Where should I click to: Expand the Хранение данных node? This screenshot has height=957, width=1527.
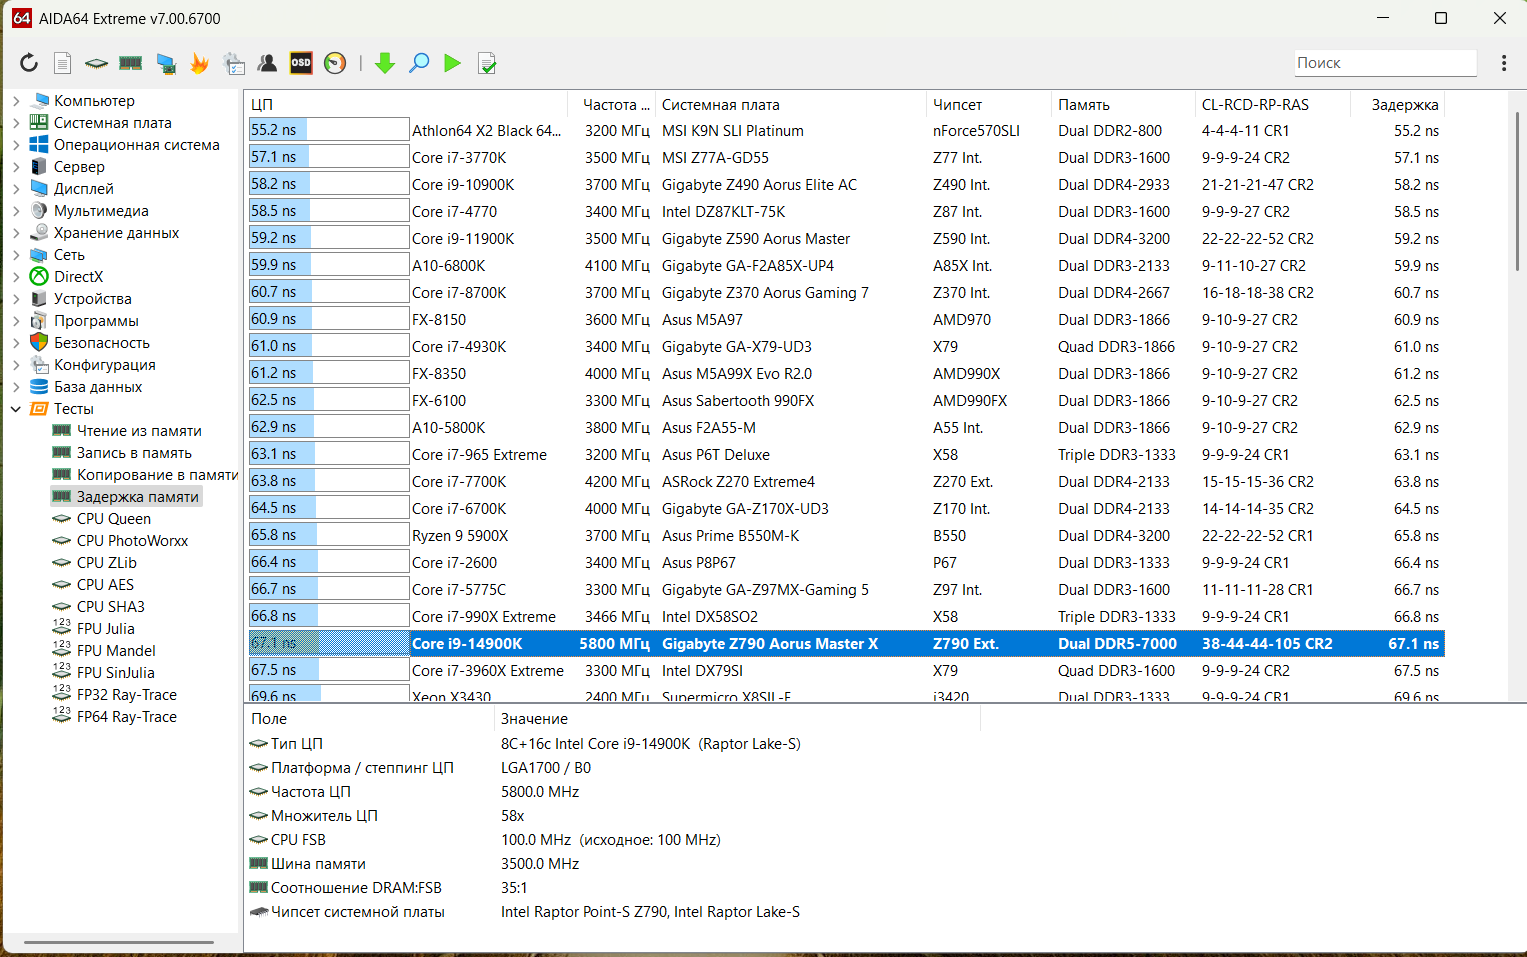16,233
